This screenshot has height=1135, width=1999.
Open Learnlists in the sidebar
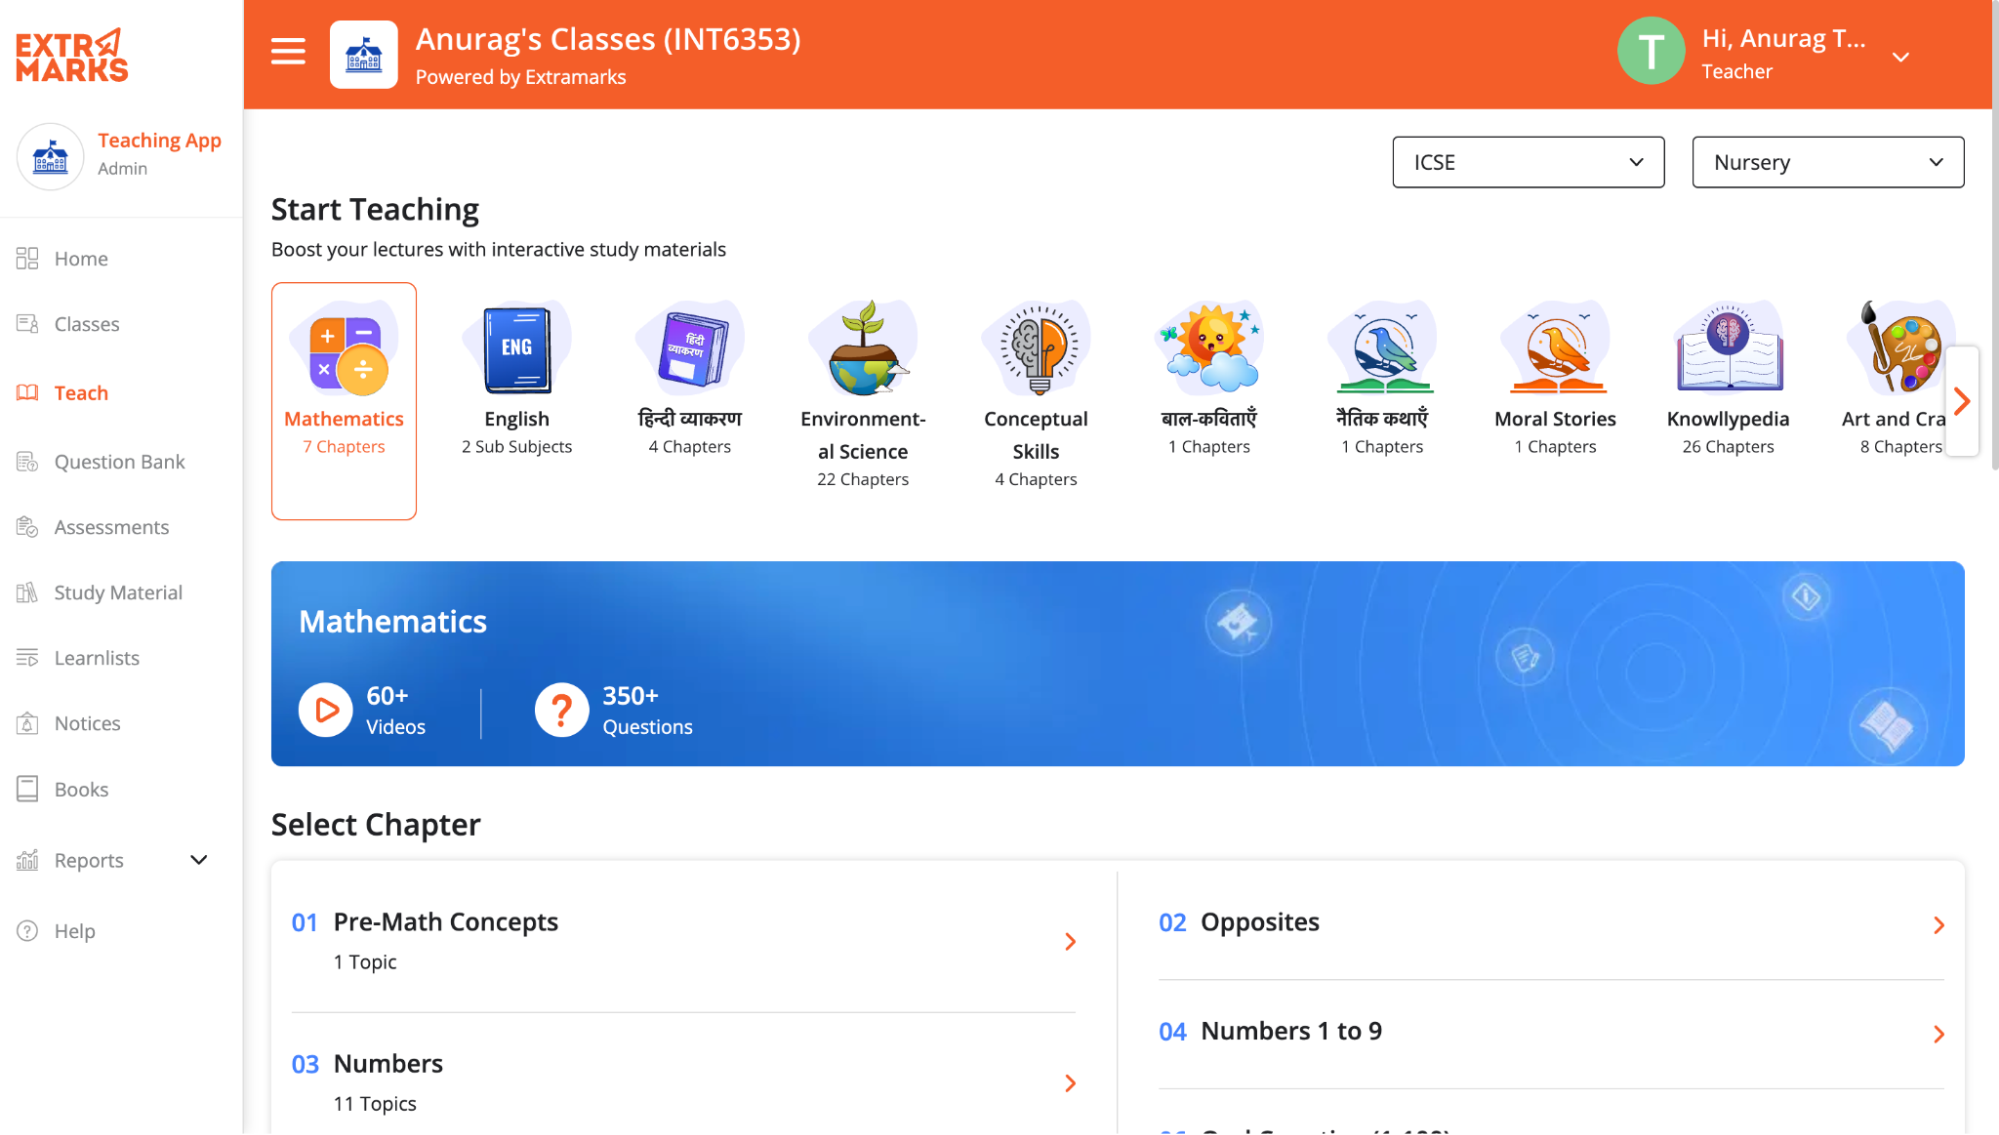[x=97, y=658]
